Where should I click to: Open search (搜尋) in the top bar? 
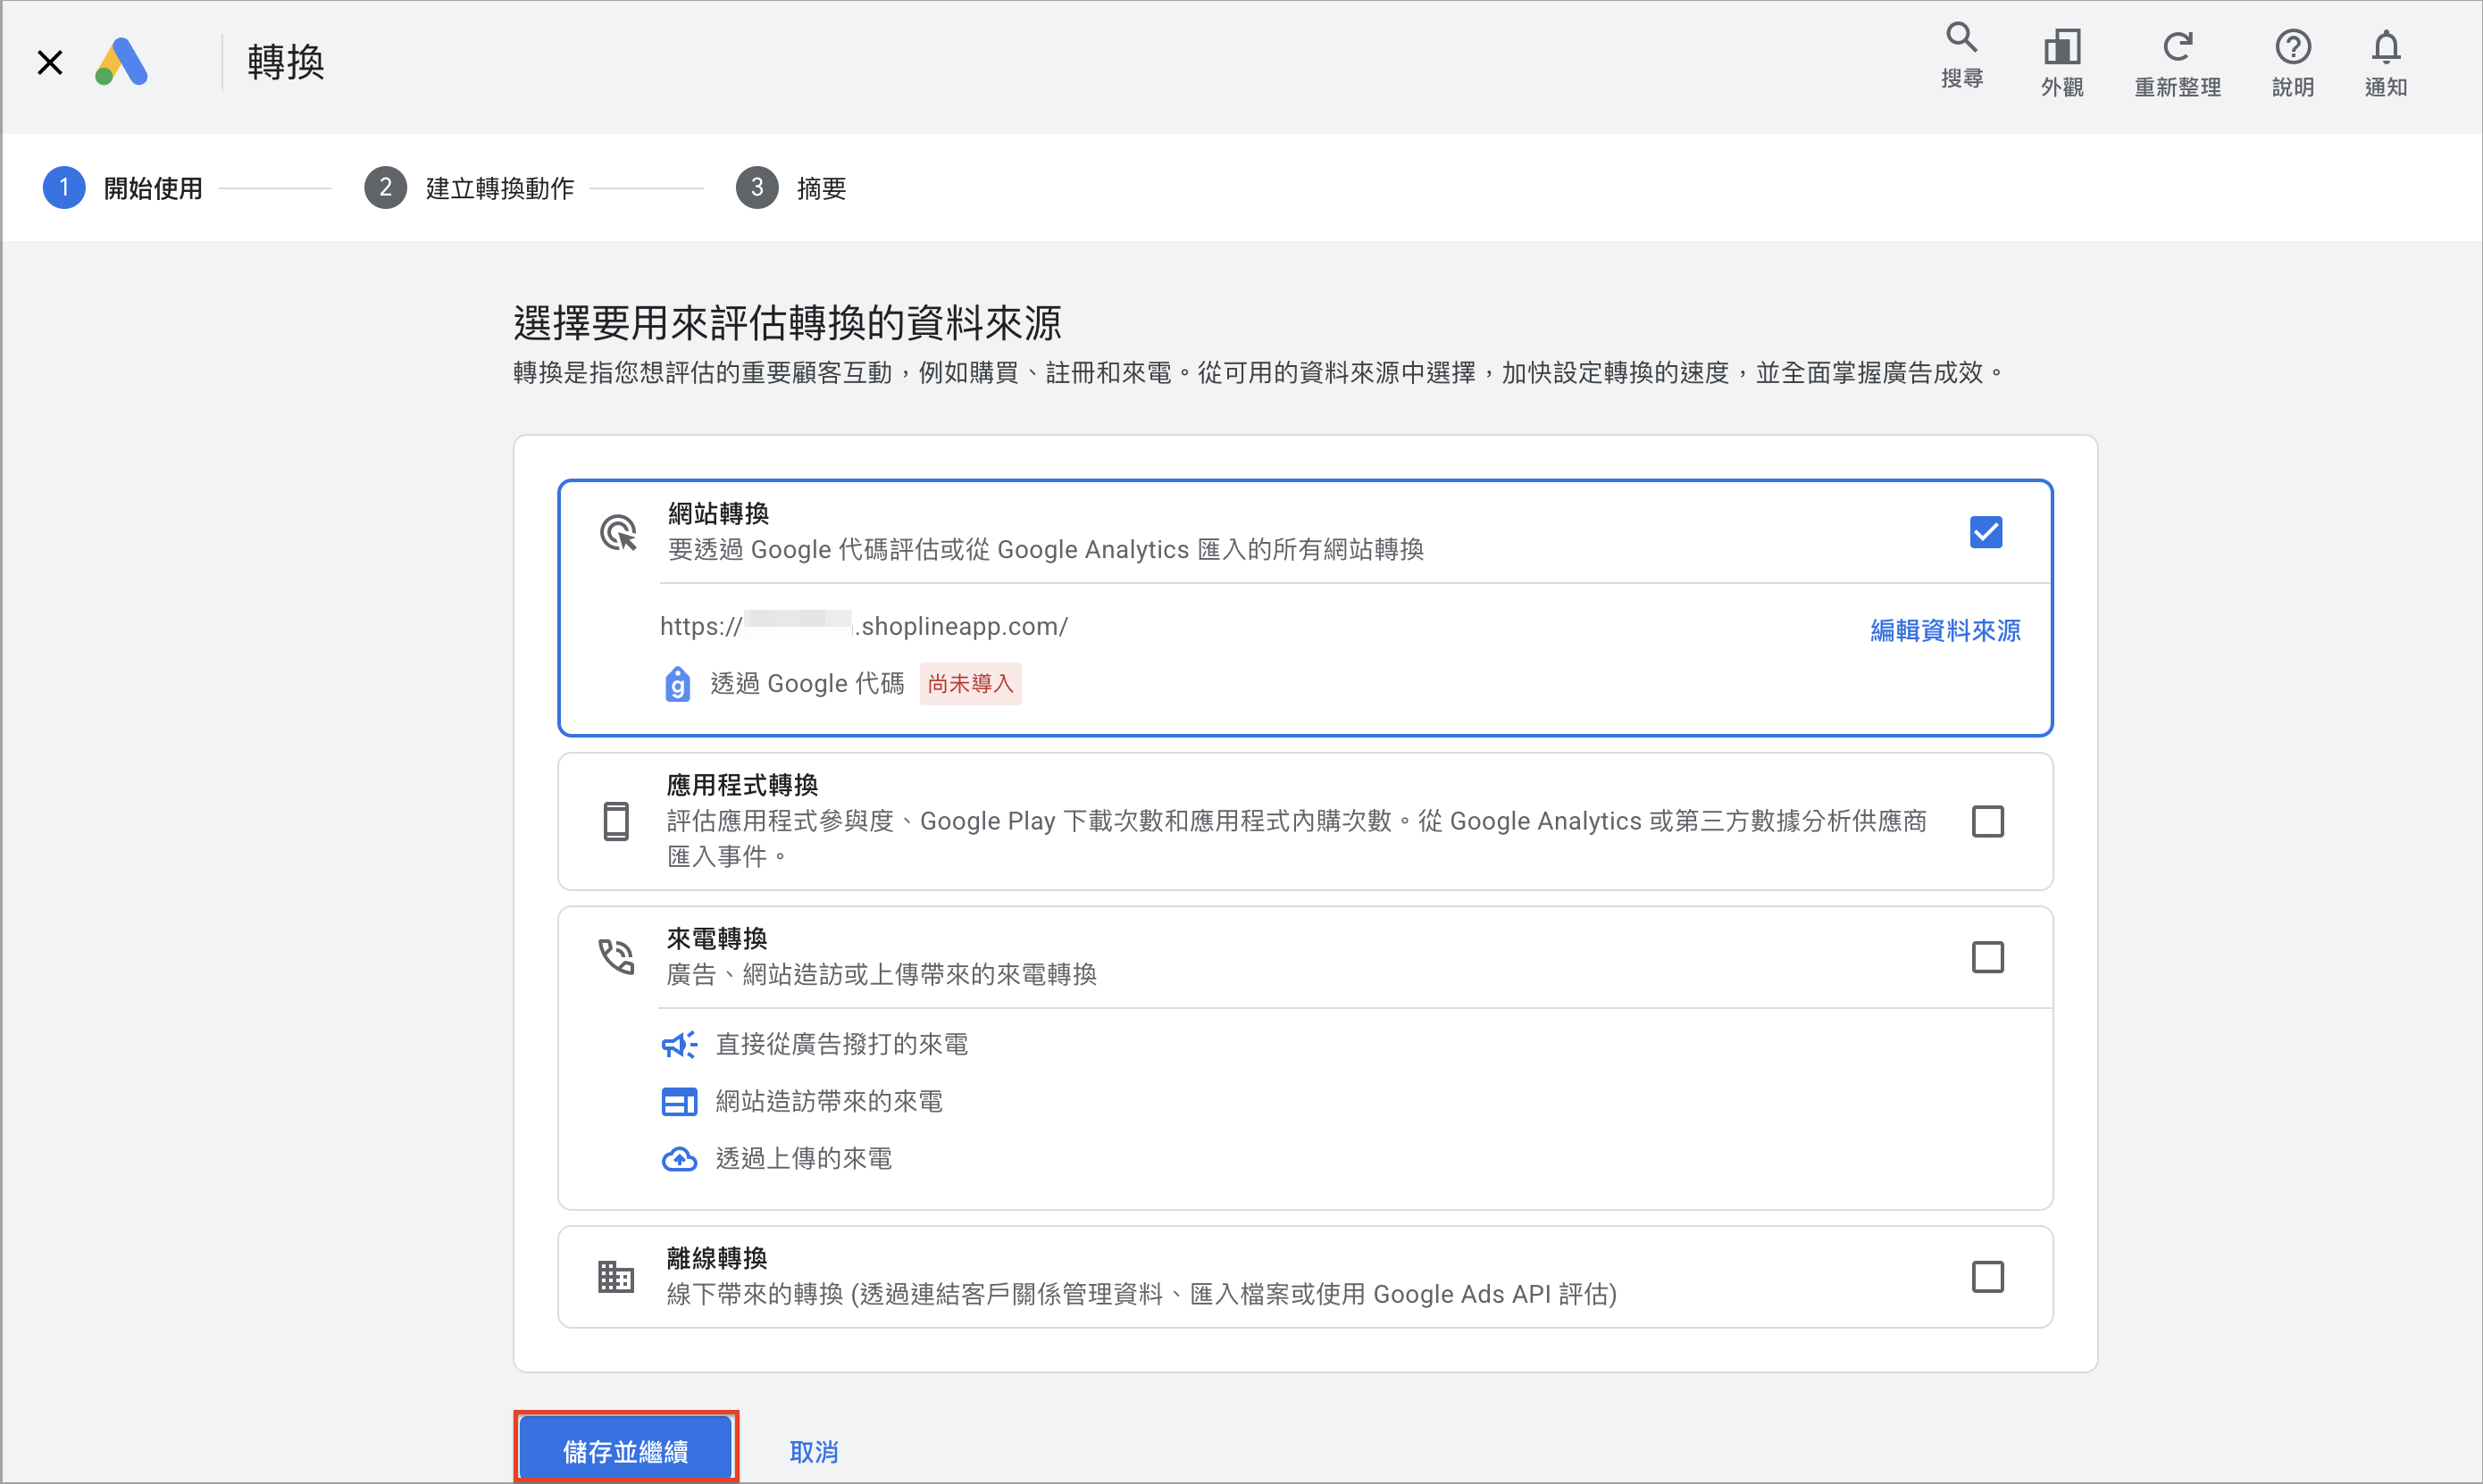[1961, 56]
